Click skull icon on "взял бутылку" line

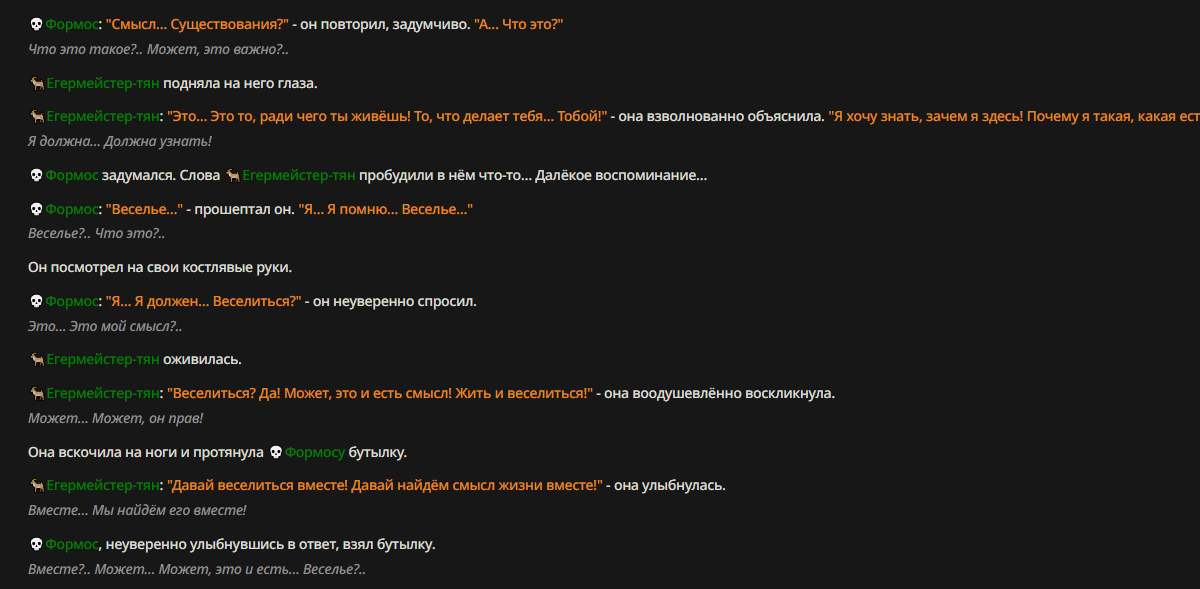36,545
